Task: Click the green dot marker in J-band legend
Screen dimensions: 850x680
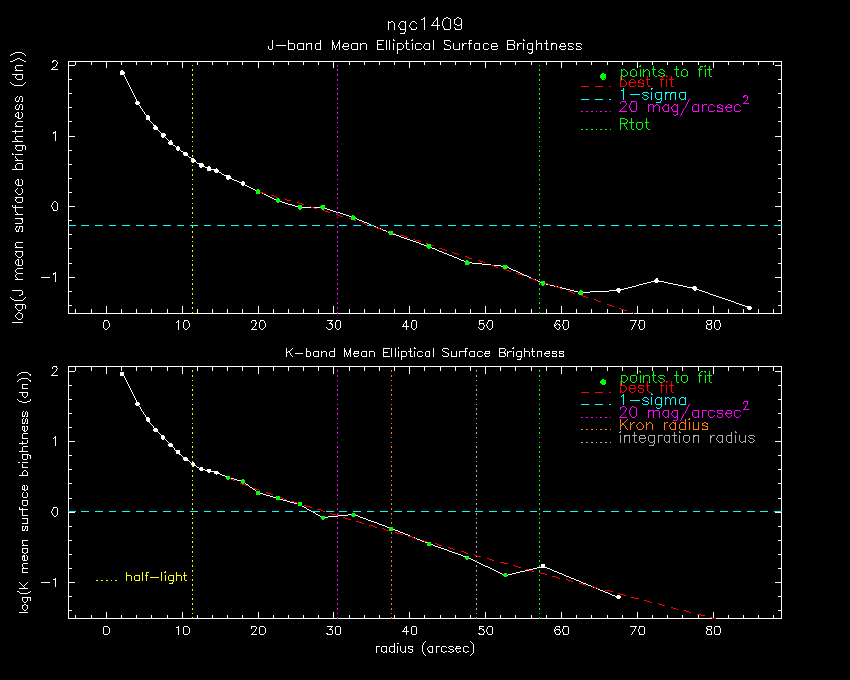Action: click(602, 76)
